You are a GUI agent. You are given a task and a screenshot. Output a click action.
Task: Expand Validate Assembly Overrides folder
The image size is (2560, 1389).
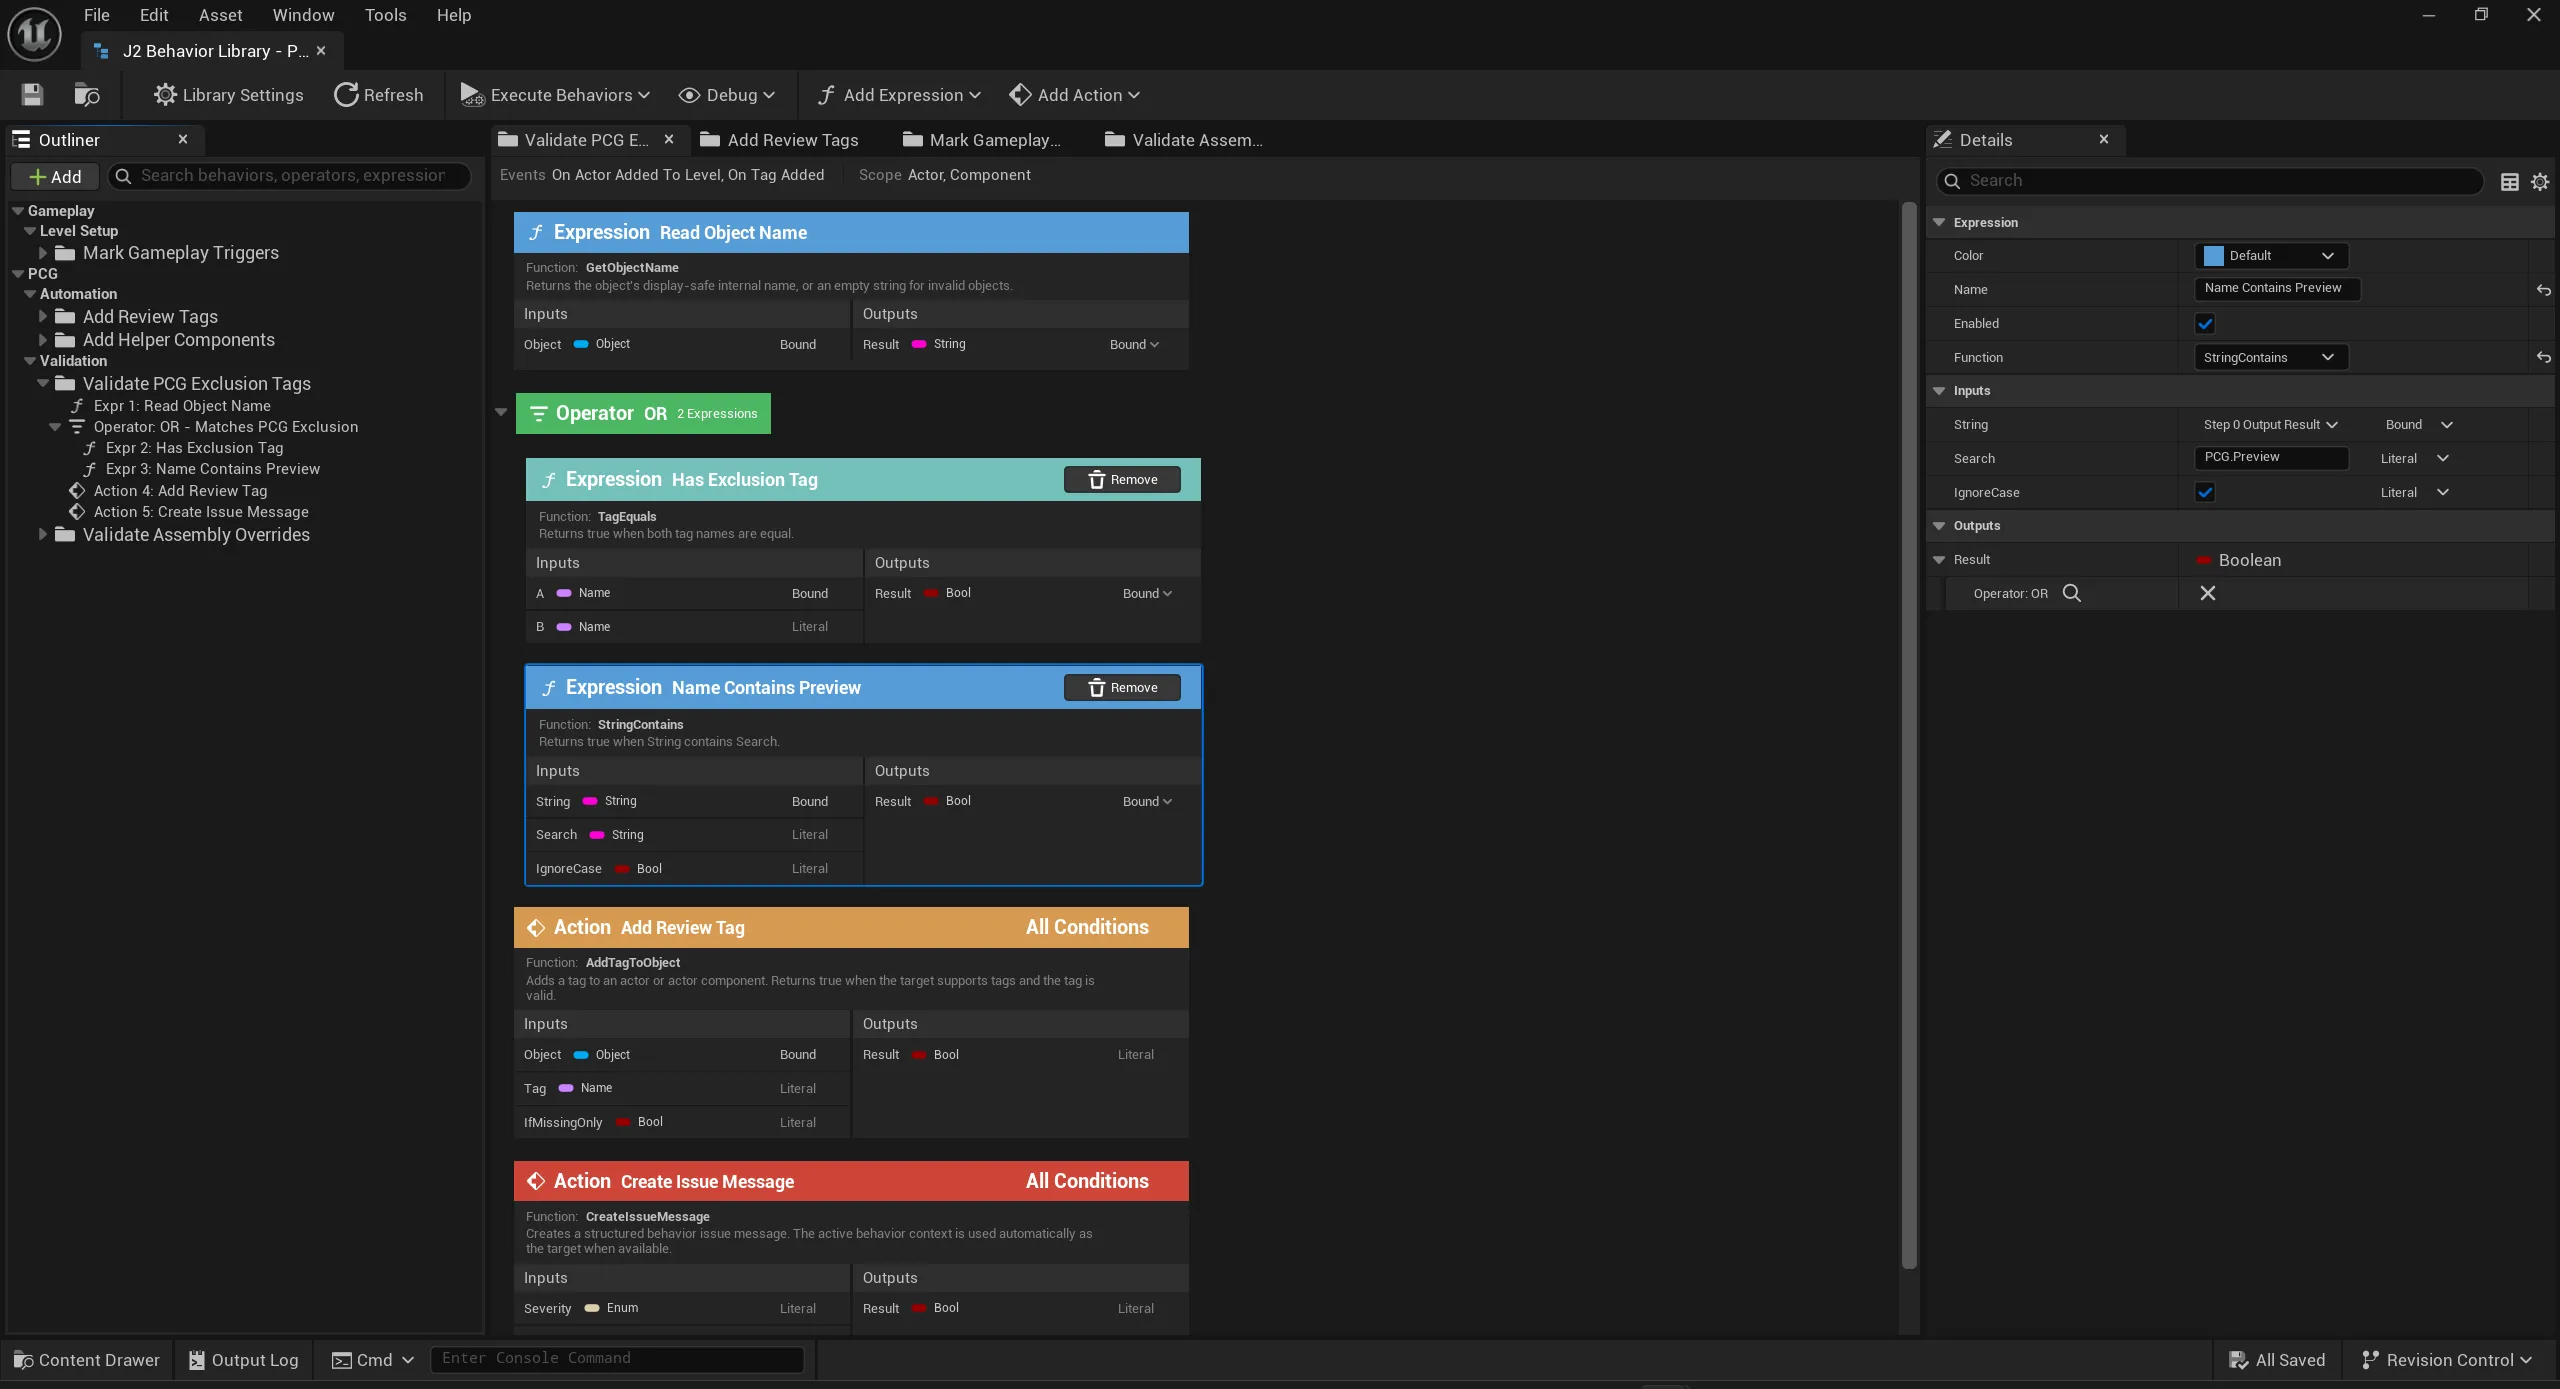pyautogui.click(x=43, y=535)
